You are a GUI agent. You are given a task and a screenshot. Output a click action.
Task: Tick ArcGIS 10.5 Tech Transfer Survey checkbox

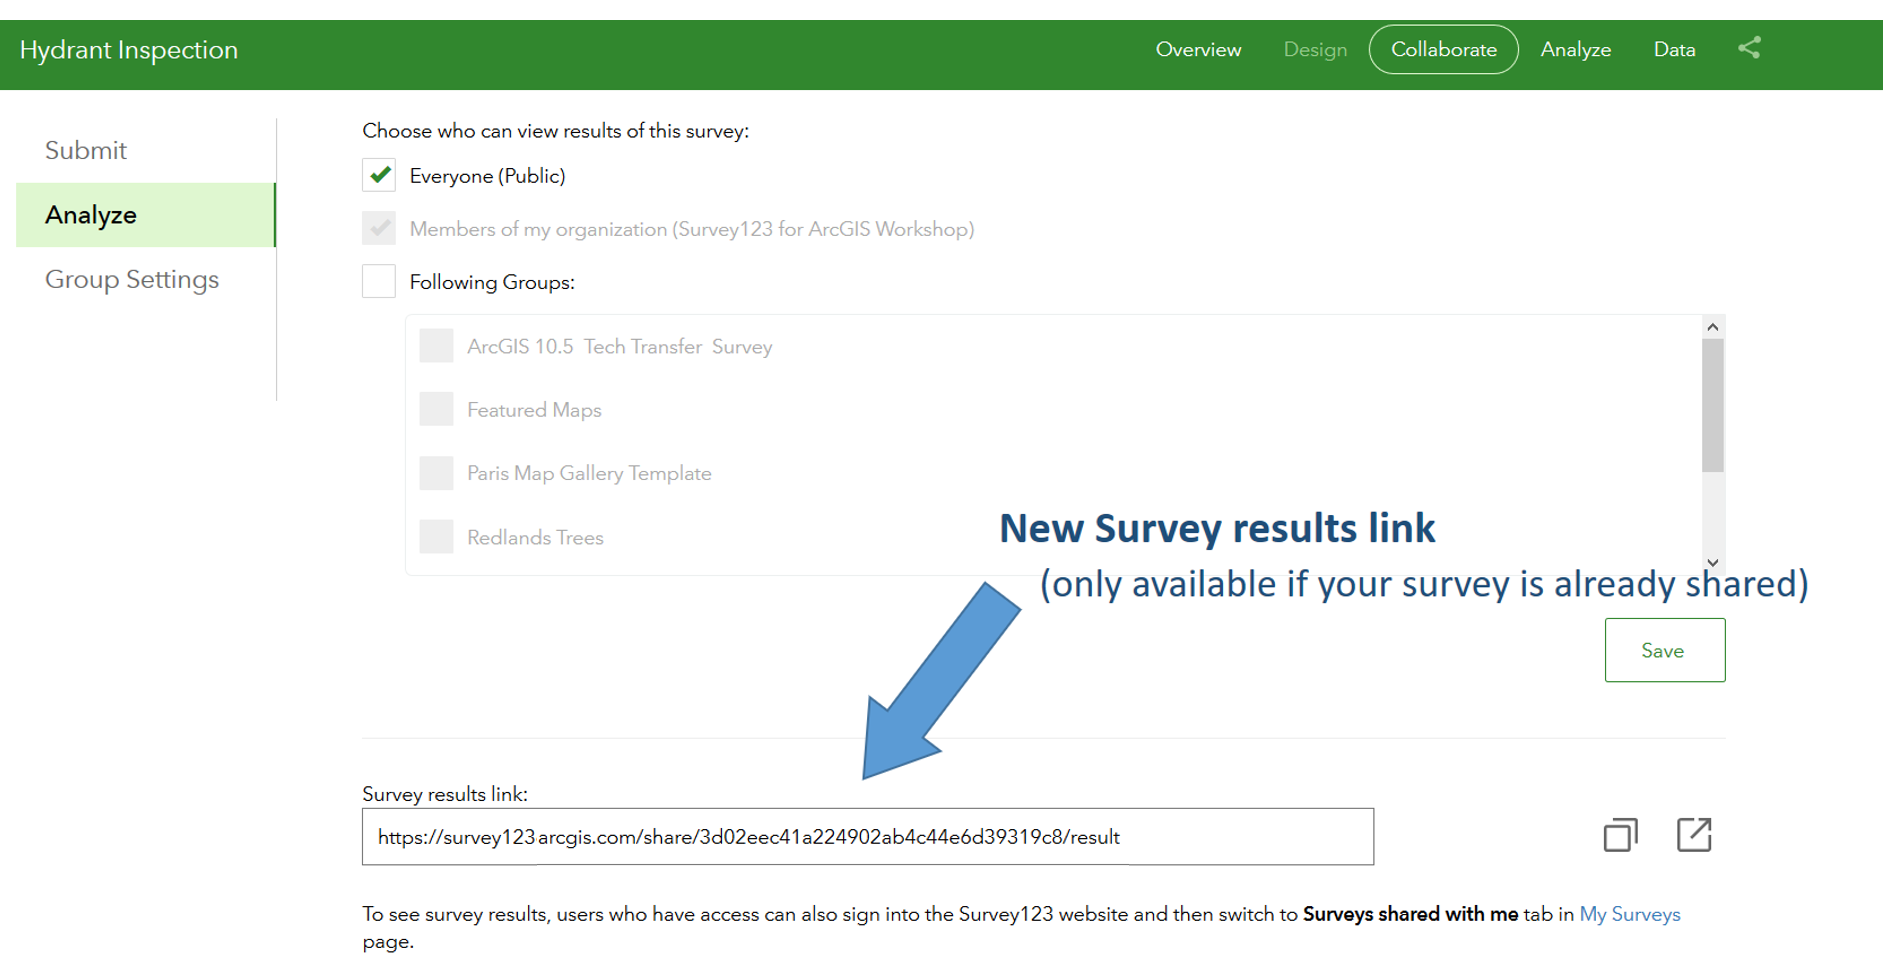[x=436, y=346]
